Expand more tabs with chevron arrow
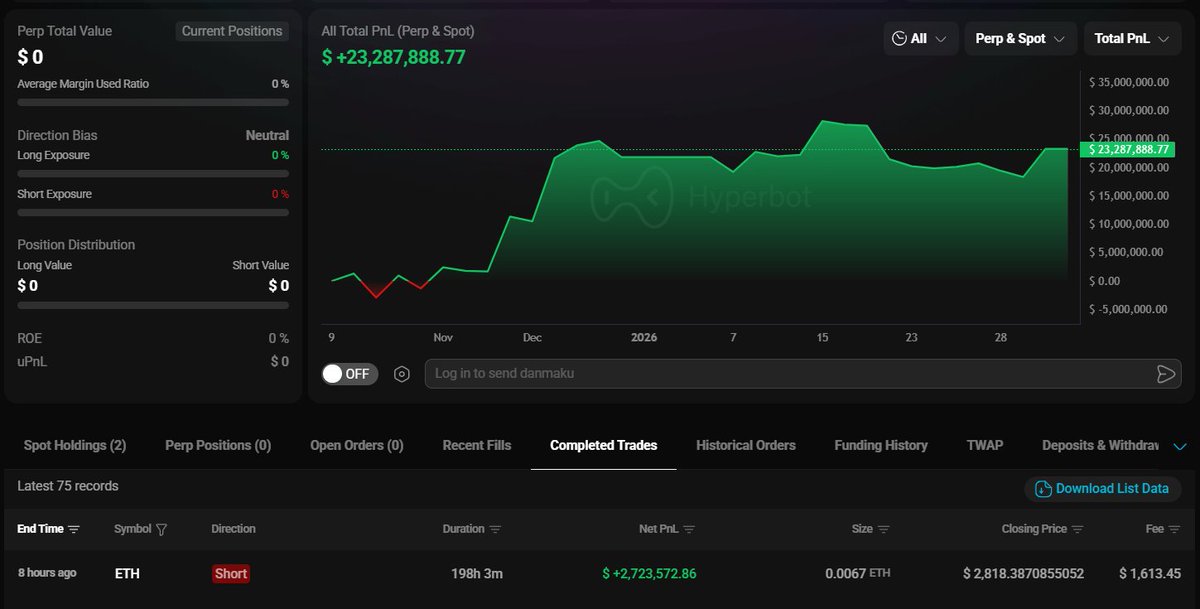The image size is (1200, 609). [1179, 446]
